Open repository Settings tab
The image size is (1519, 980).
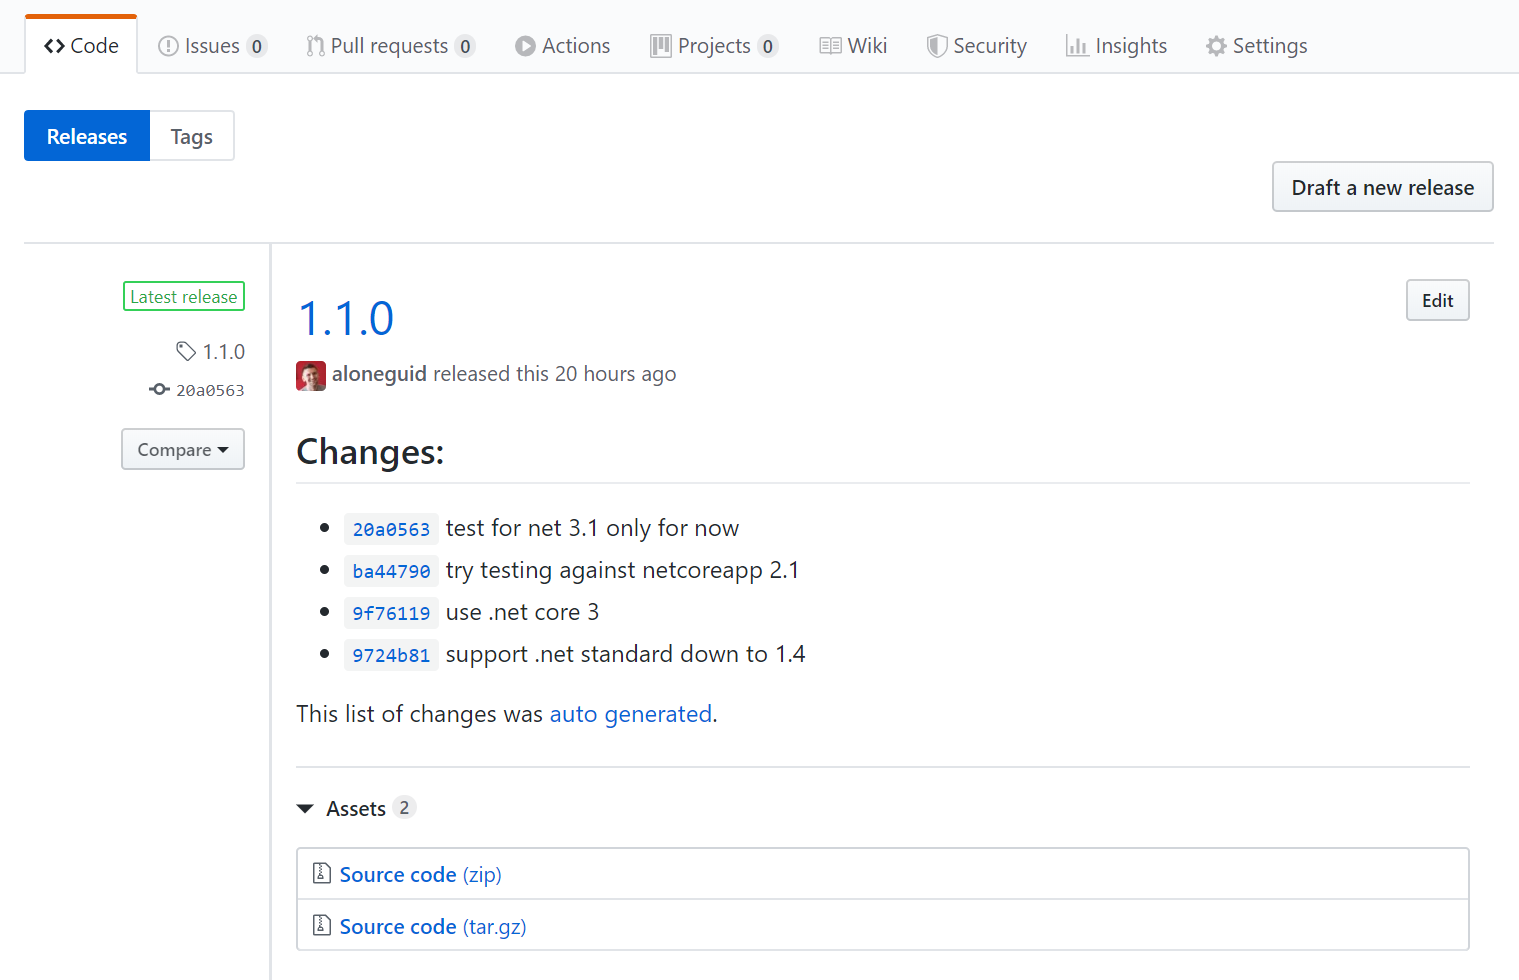click(x=1256, y=46)
